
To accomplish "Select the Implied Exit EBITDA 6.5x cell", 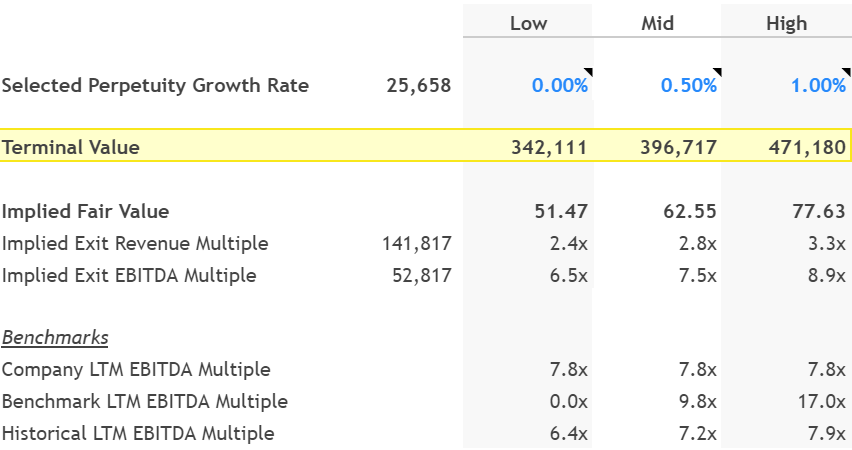I will pyautogui.click(x=528, y=275).
